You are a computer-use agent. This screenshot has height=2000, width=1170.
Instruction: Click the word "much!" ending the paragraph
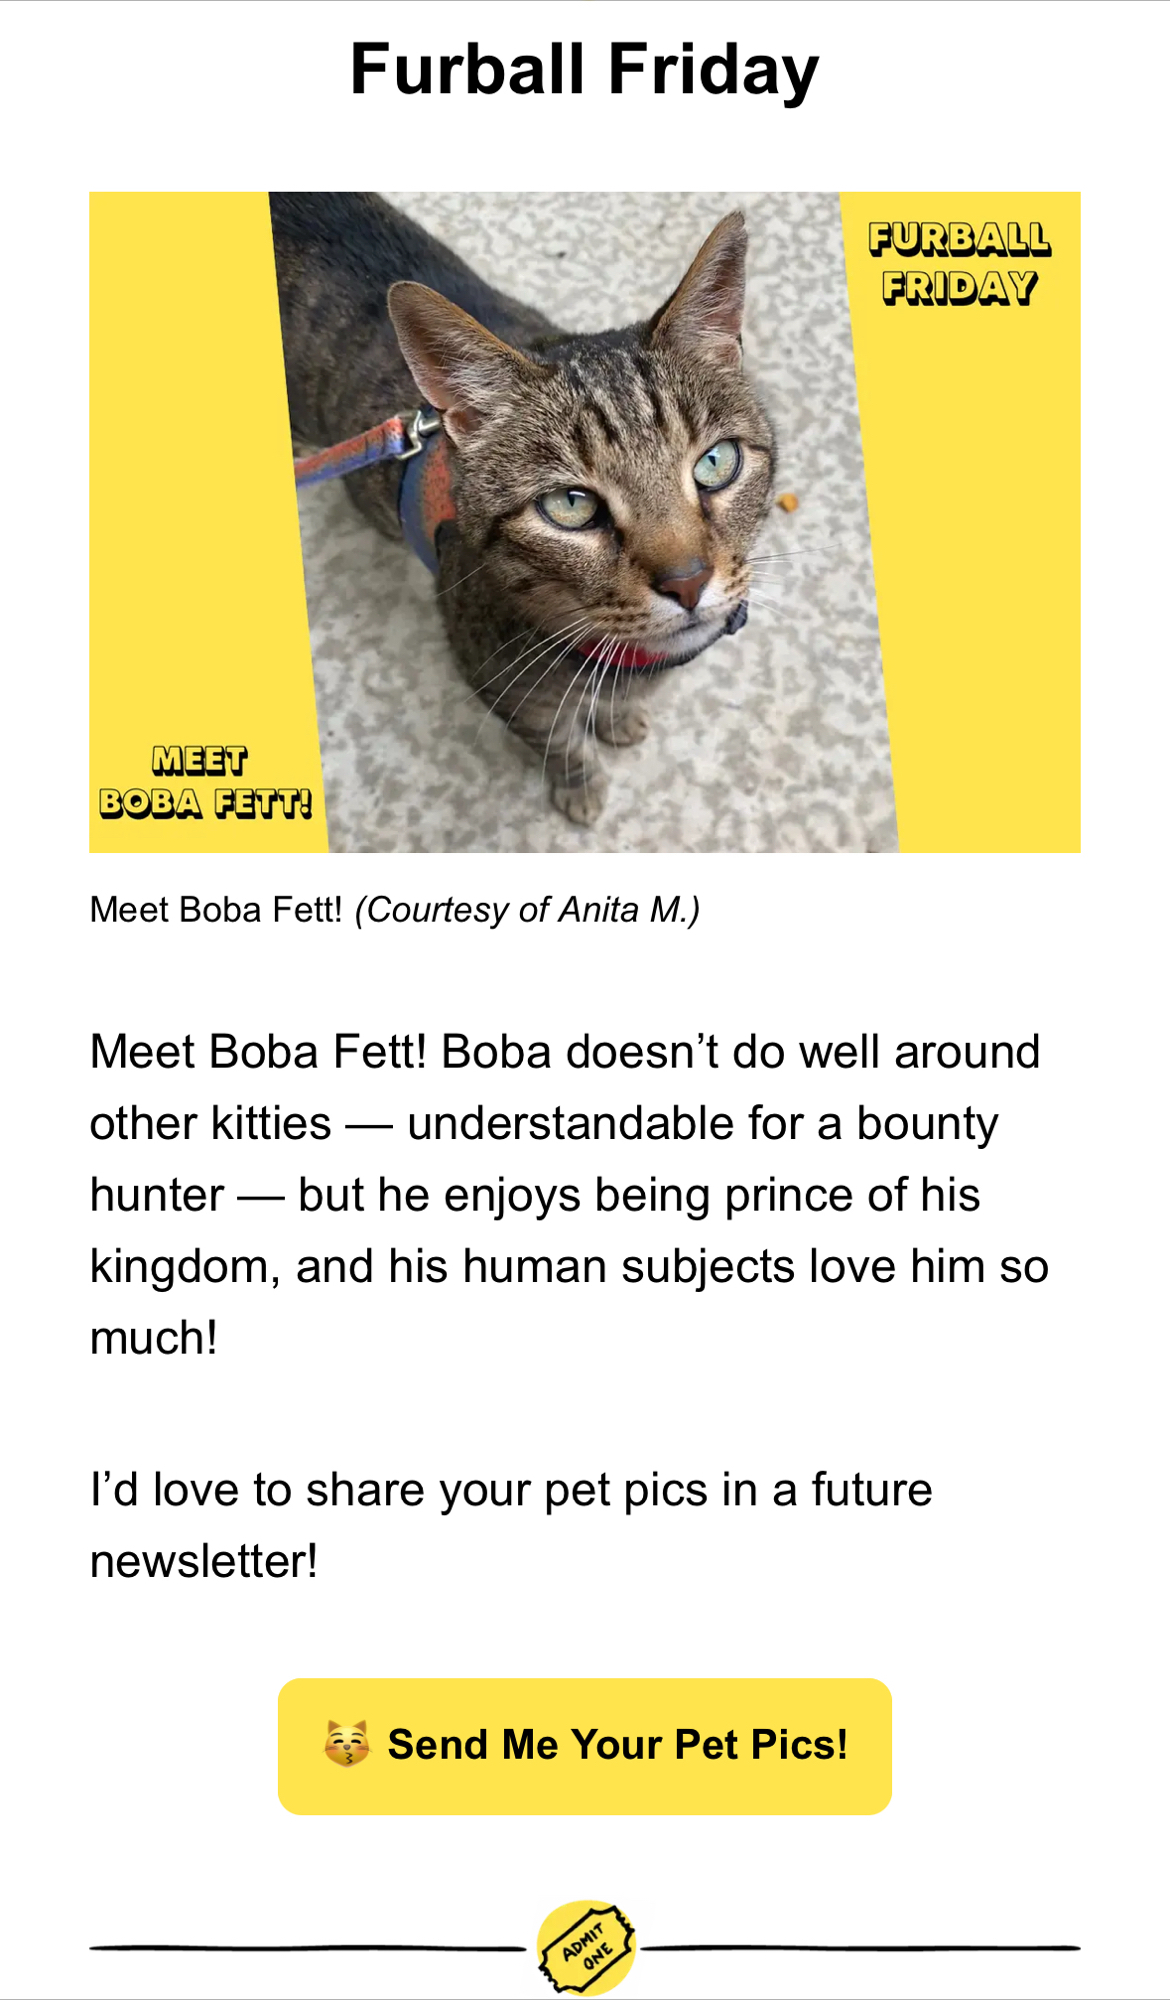pyautogui.click(x=154, y=1338)
